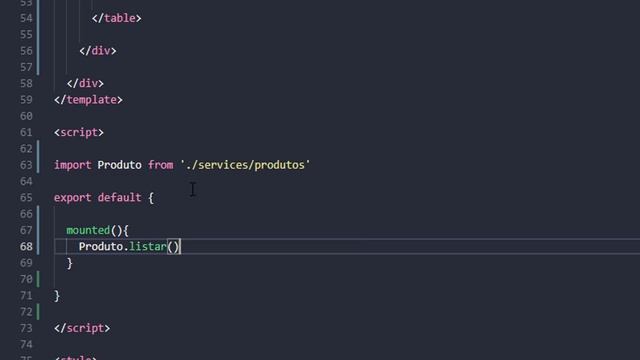Click line number 67 in the gutter
The width and height of the screenshot is (640, 360).
pyautogui.click(x=26, y=231)
